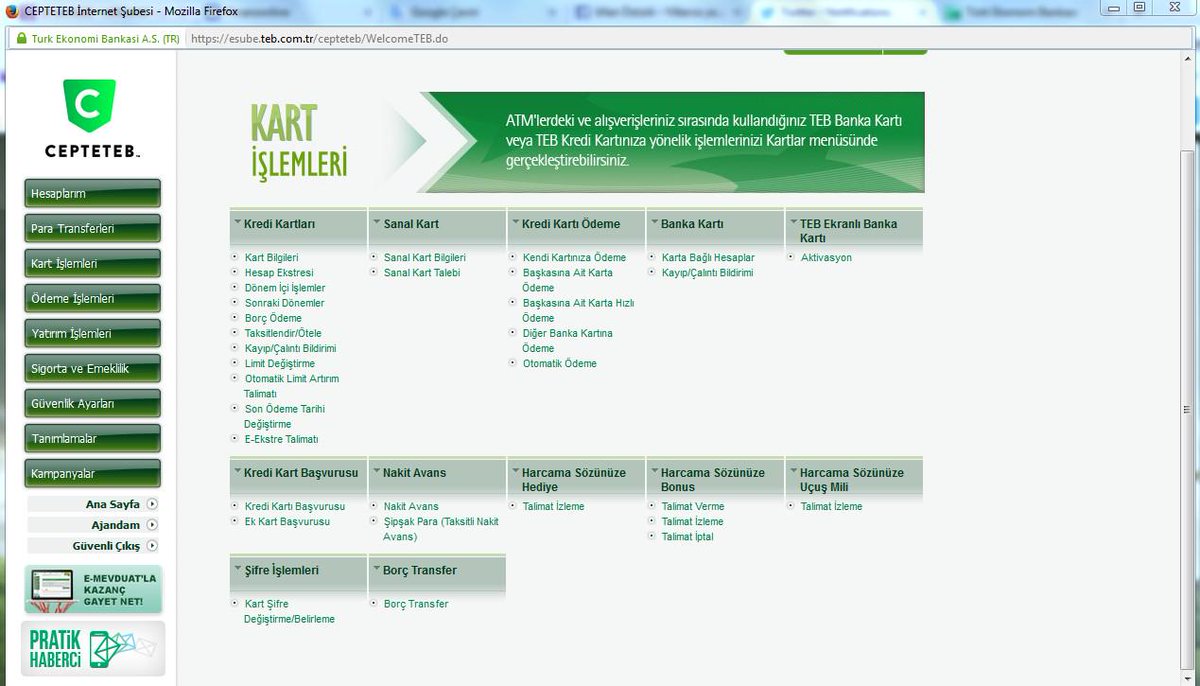Open the Talimat İptal link
Screen dimensions: 1200x686
(x=687, y=536)
